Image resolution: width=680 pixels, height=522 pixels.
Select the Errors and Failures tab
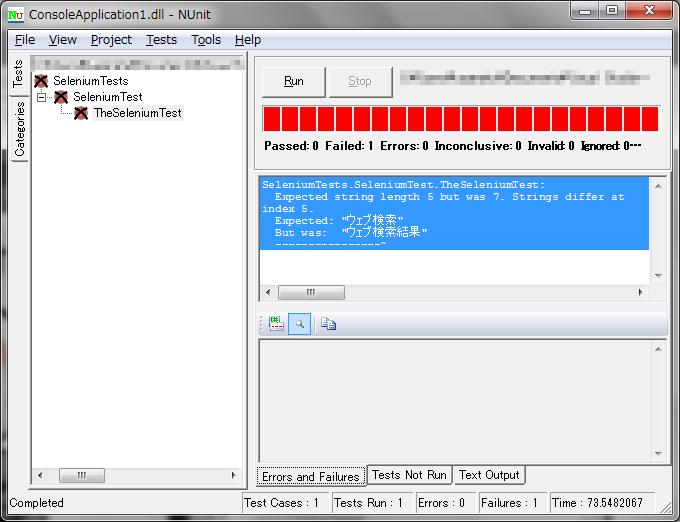[x=311, y=476]
